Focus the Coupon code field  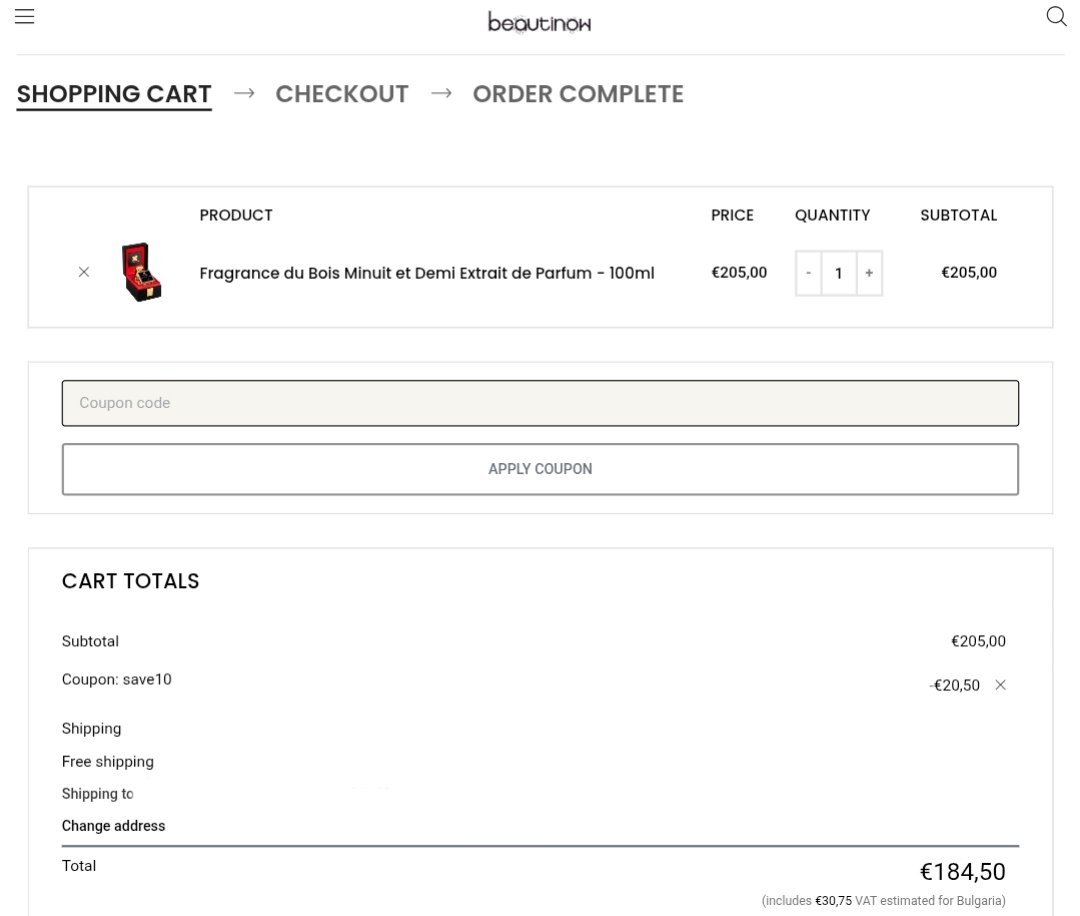coord(540,403)
